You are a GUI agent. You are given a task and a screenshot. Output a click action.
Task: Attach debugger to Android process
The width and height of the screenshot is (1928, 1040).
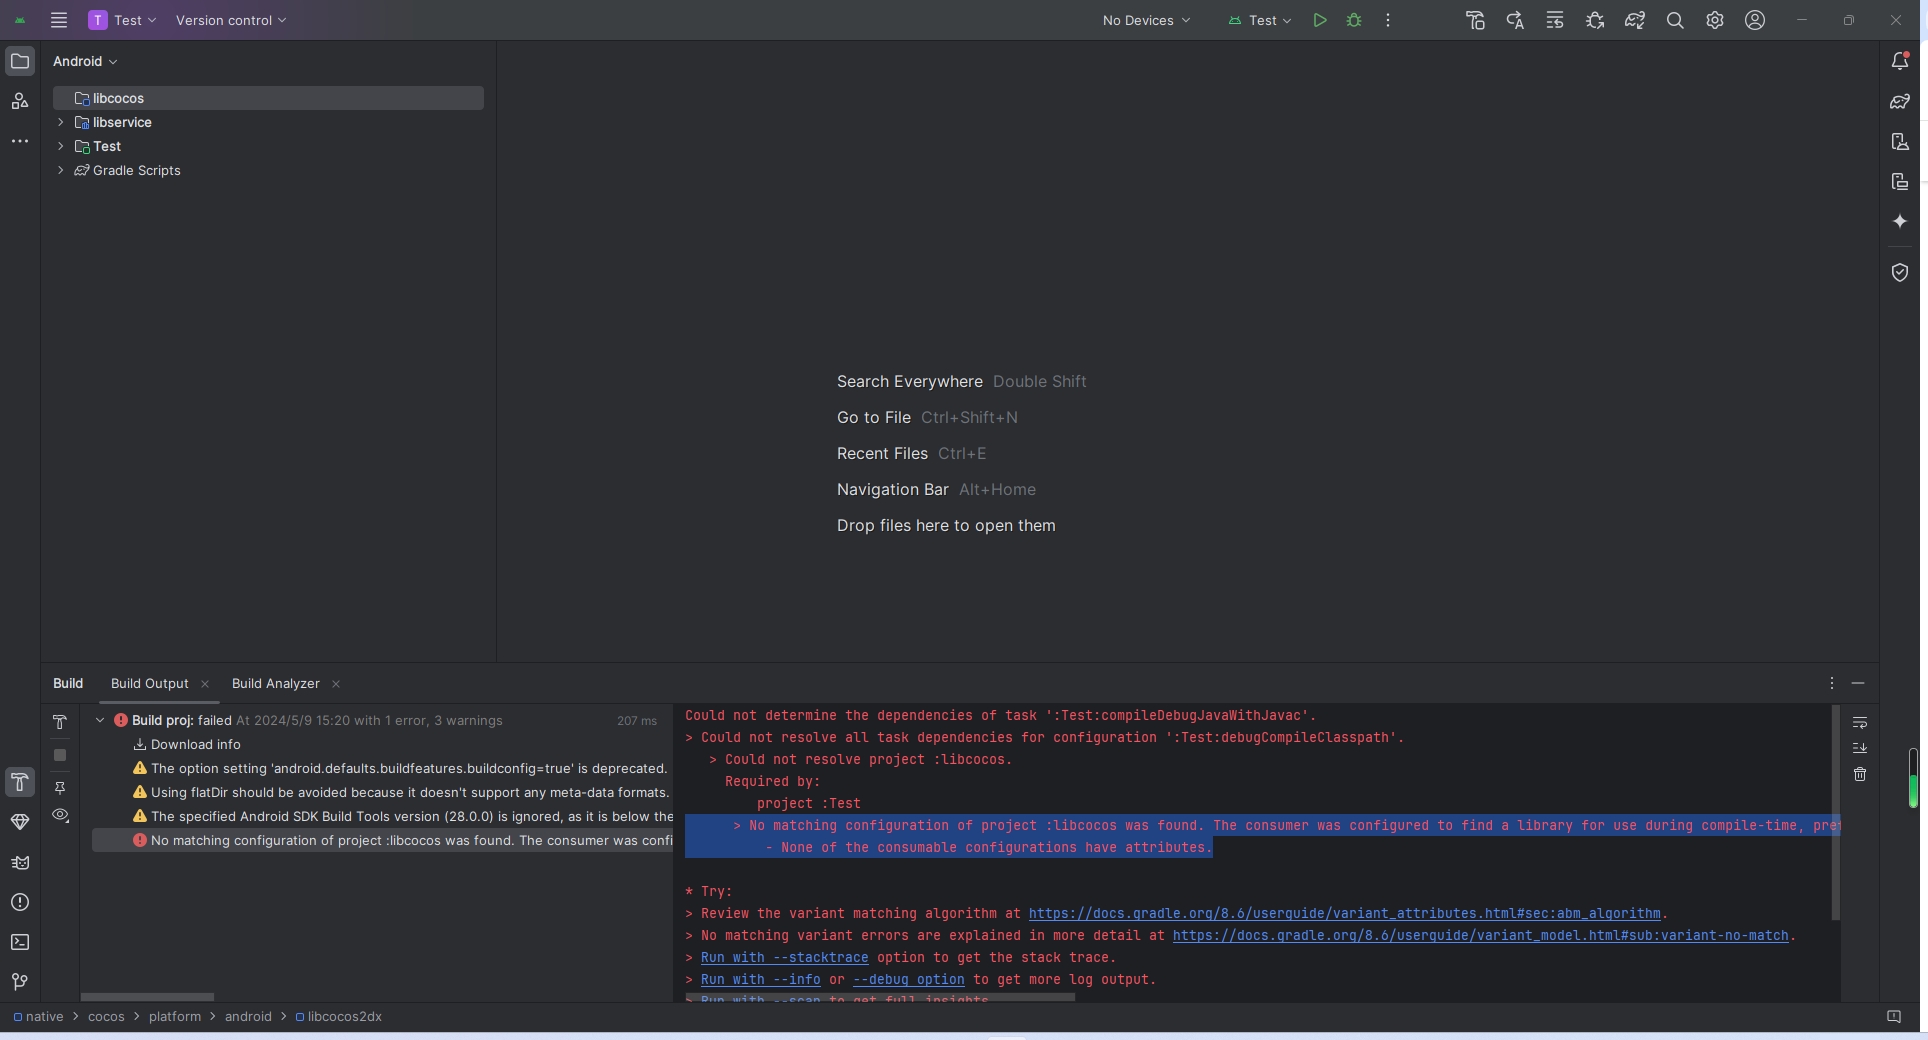coord(1595,20)
